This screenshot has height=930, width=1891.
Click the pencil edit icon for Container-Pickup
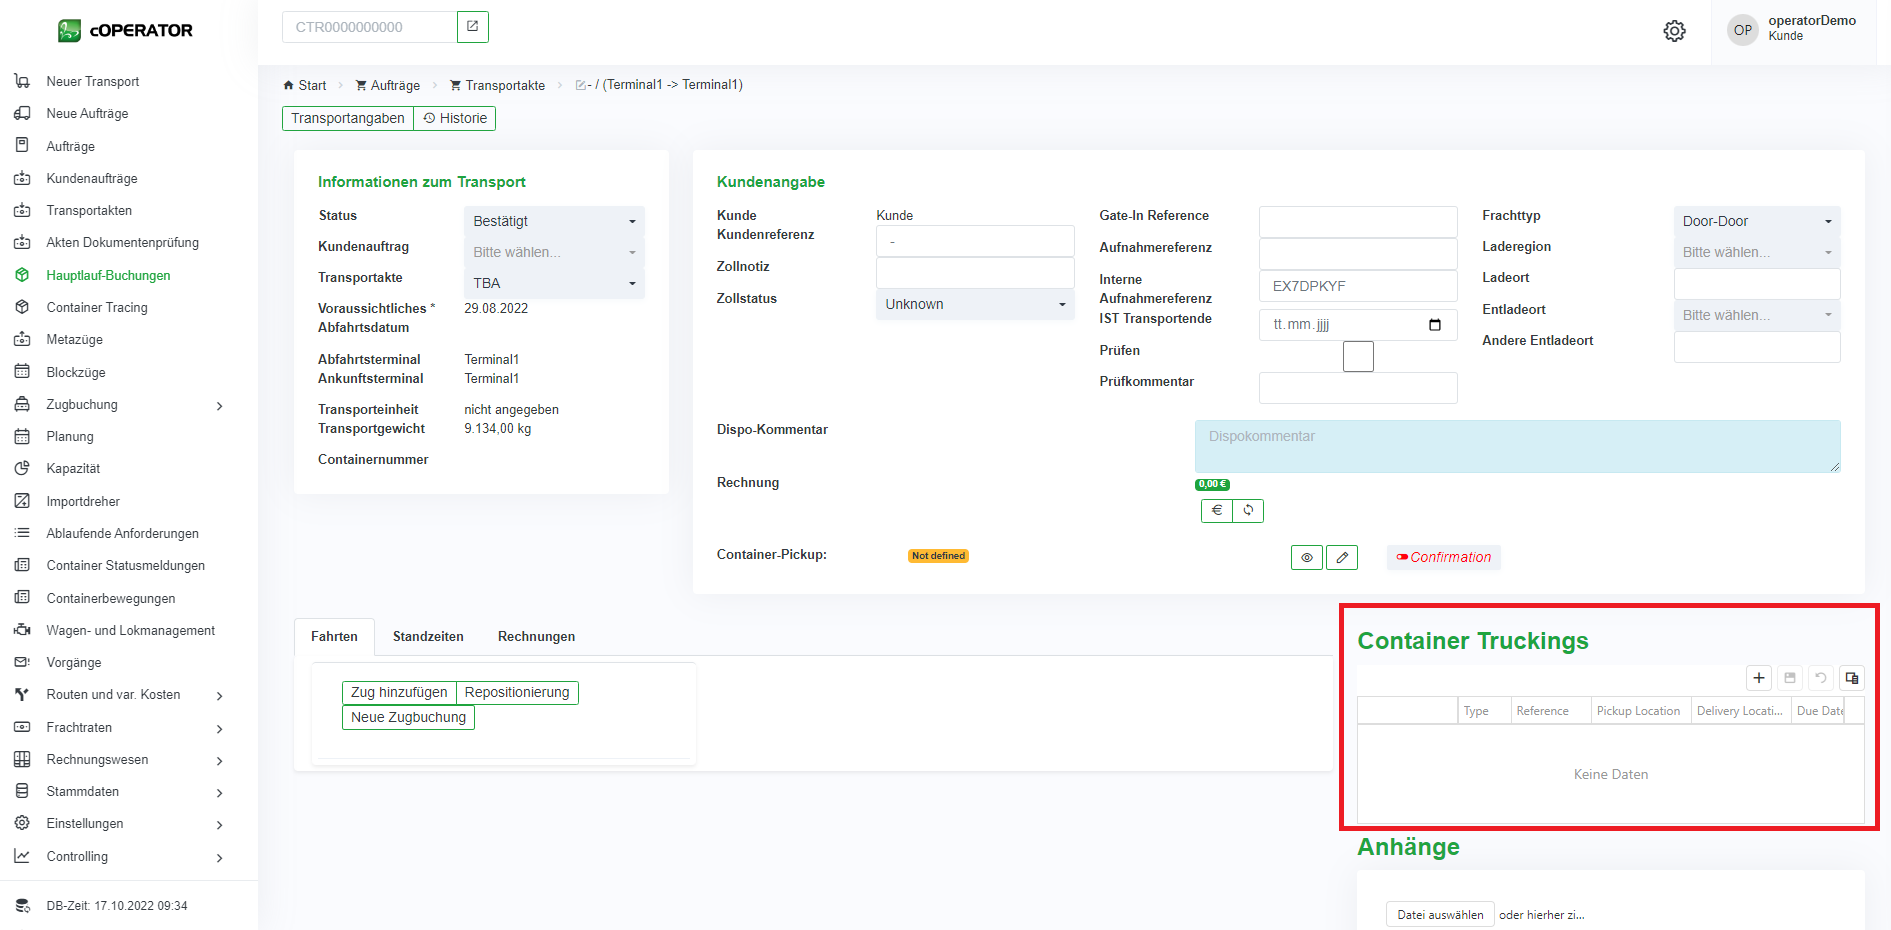coord(1342,558)
